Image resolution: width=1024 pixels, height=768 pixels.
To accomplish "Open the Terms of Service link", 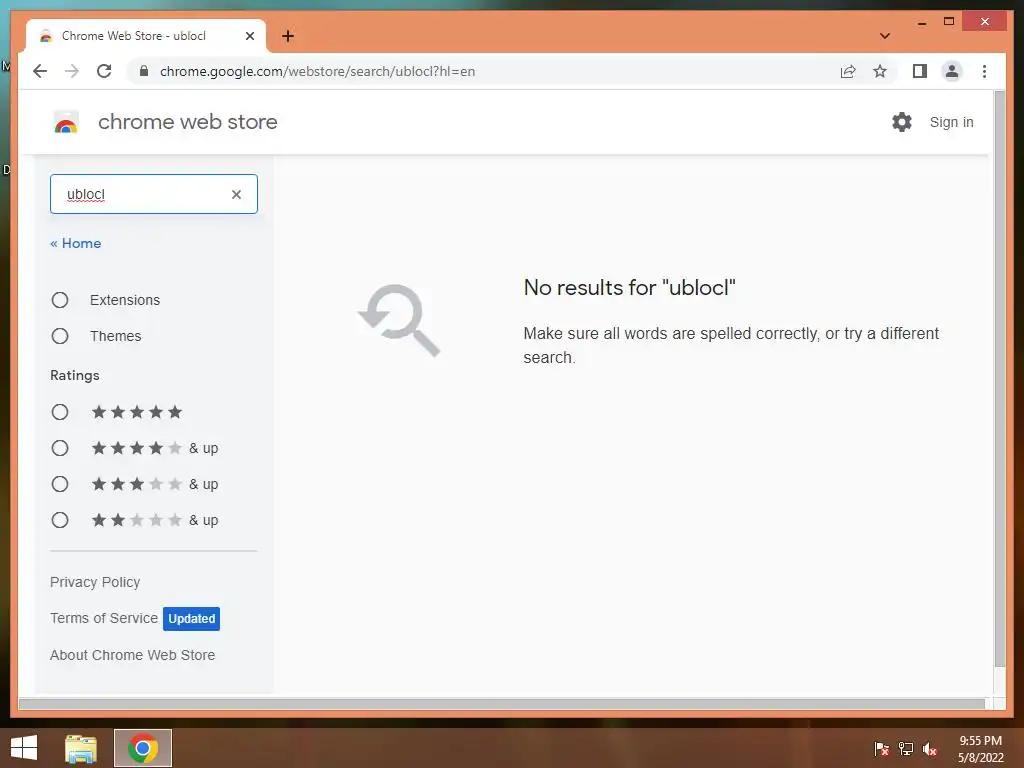I will [104, 618].
